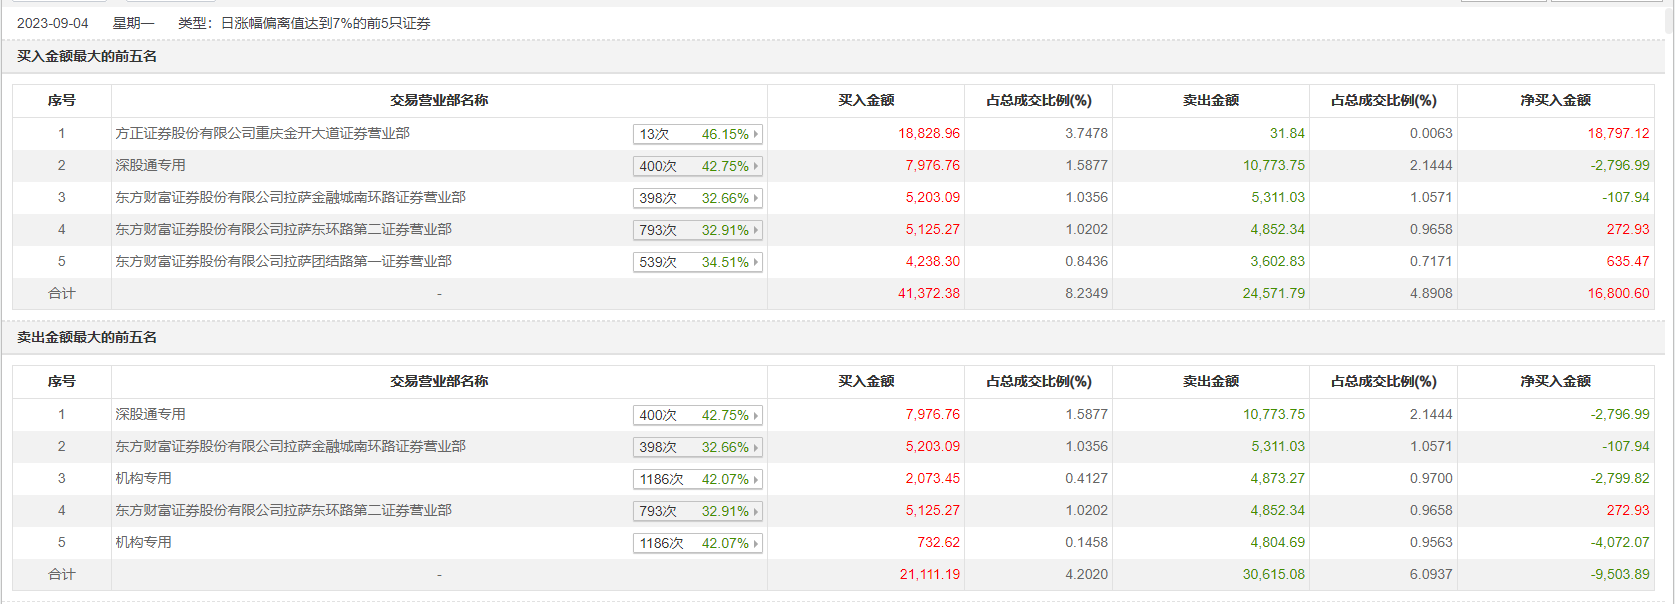The height and width of the screenshot is (604, 1675).
Task: Click the 400次 42.75% arrow in the buy table
Action: click(x=756, y=166)
